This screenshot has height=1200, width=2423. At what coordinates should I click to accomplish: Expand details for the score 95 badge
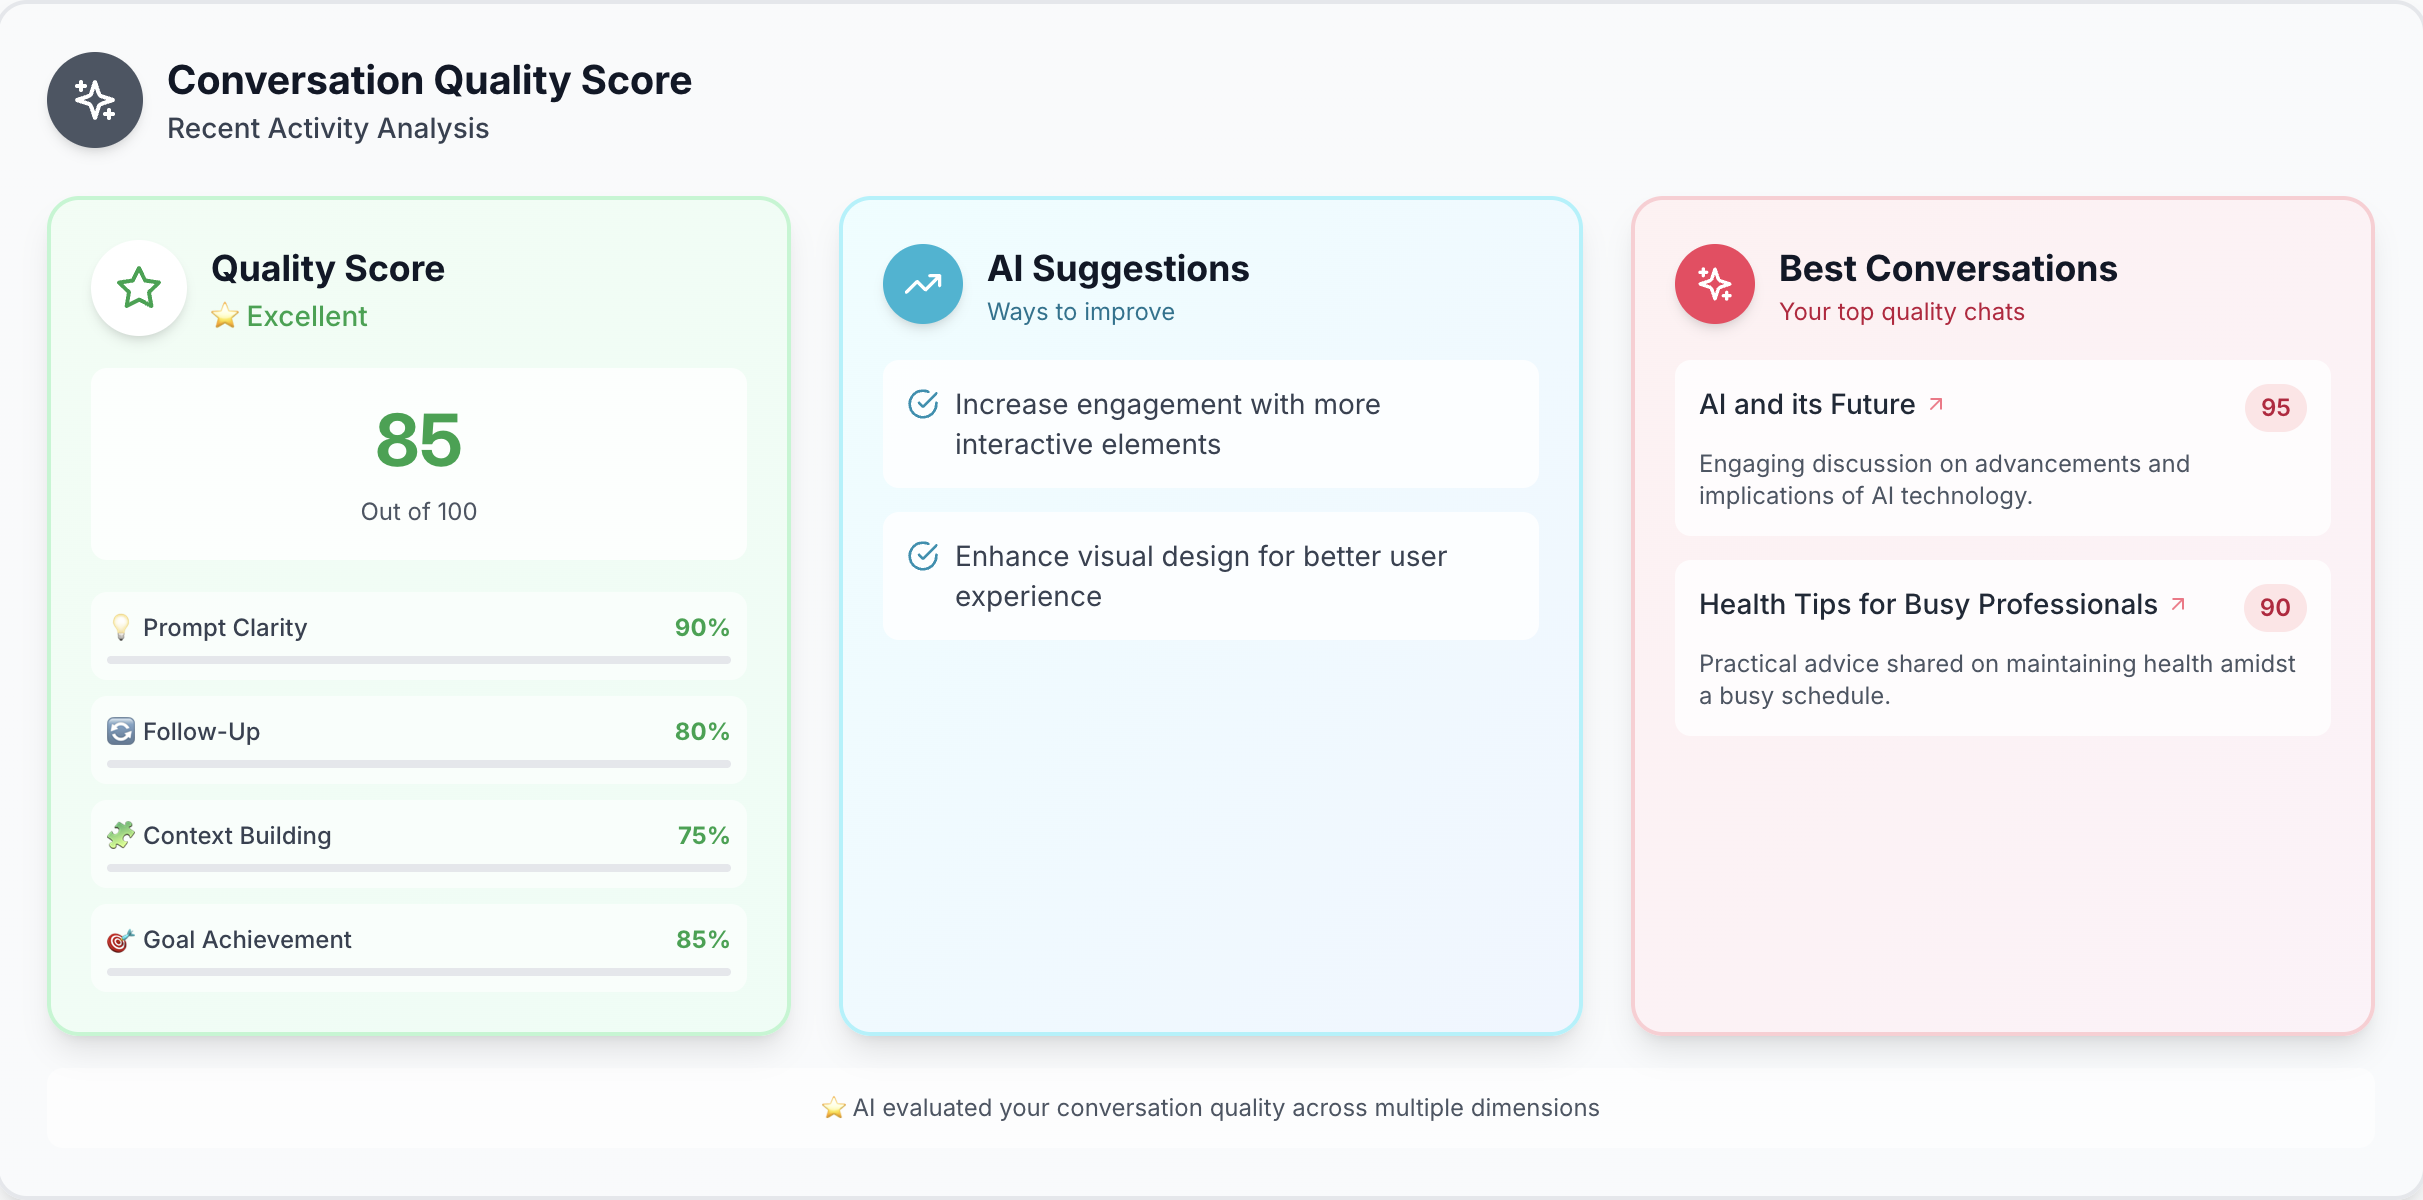(2275, 408)
